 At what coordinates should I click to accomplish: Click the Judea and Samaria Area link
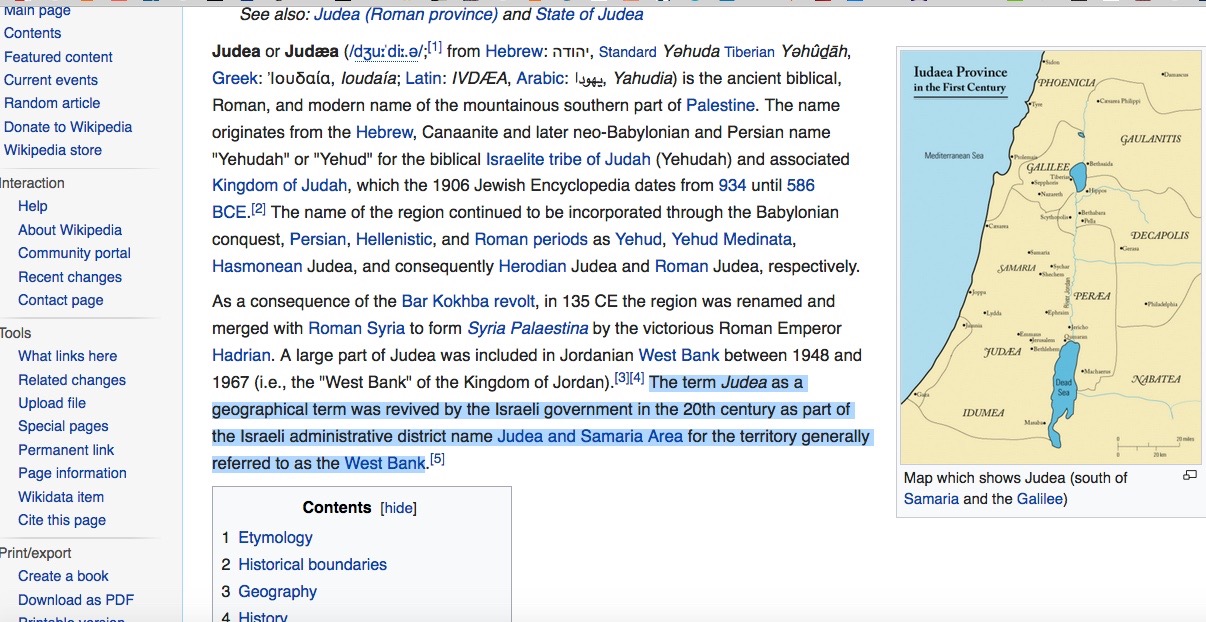[590, 436]
